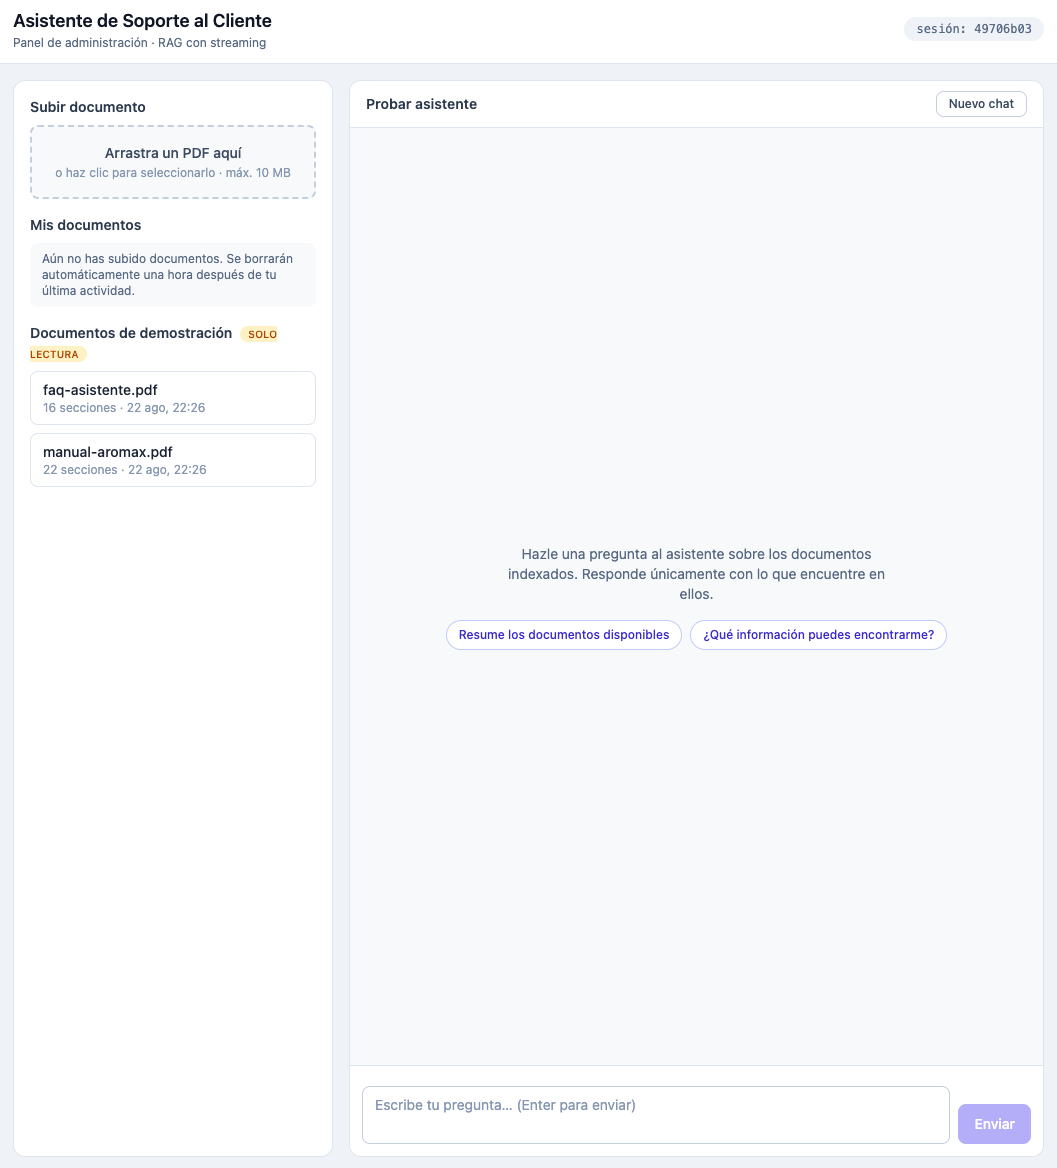
Task: Focus the "Escribe tu pregunta" input field
Action: (656, 1115)
